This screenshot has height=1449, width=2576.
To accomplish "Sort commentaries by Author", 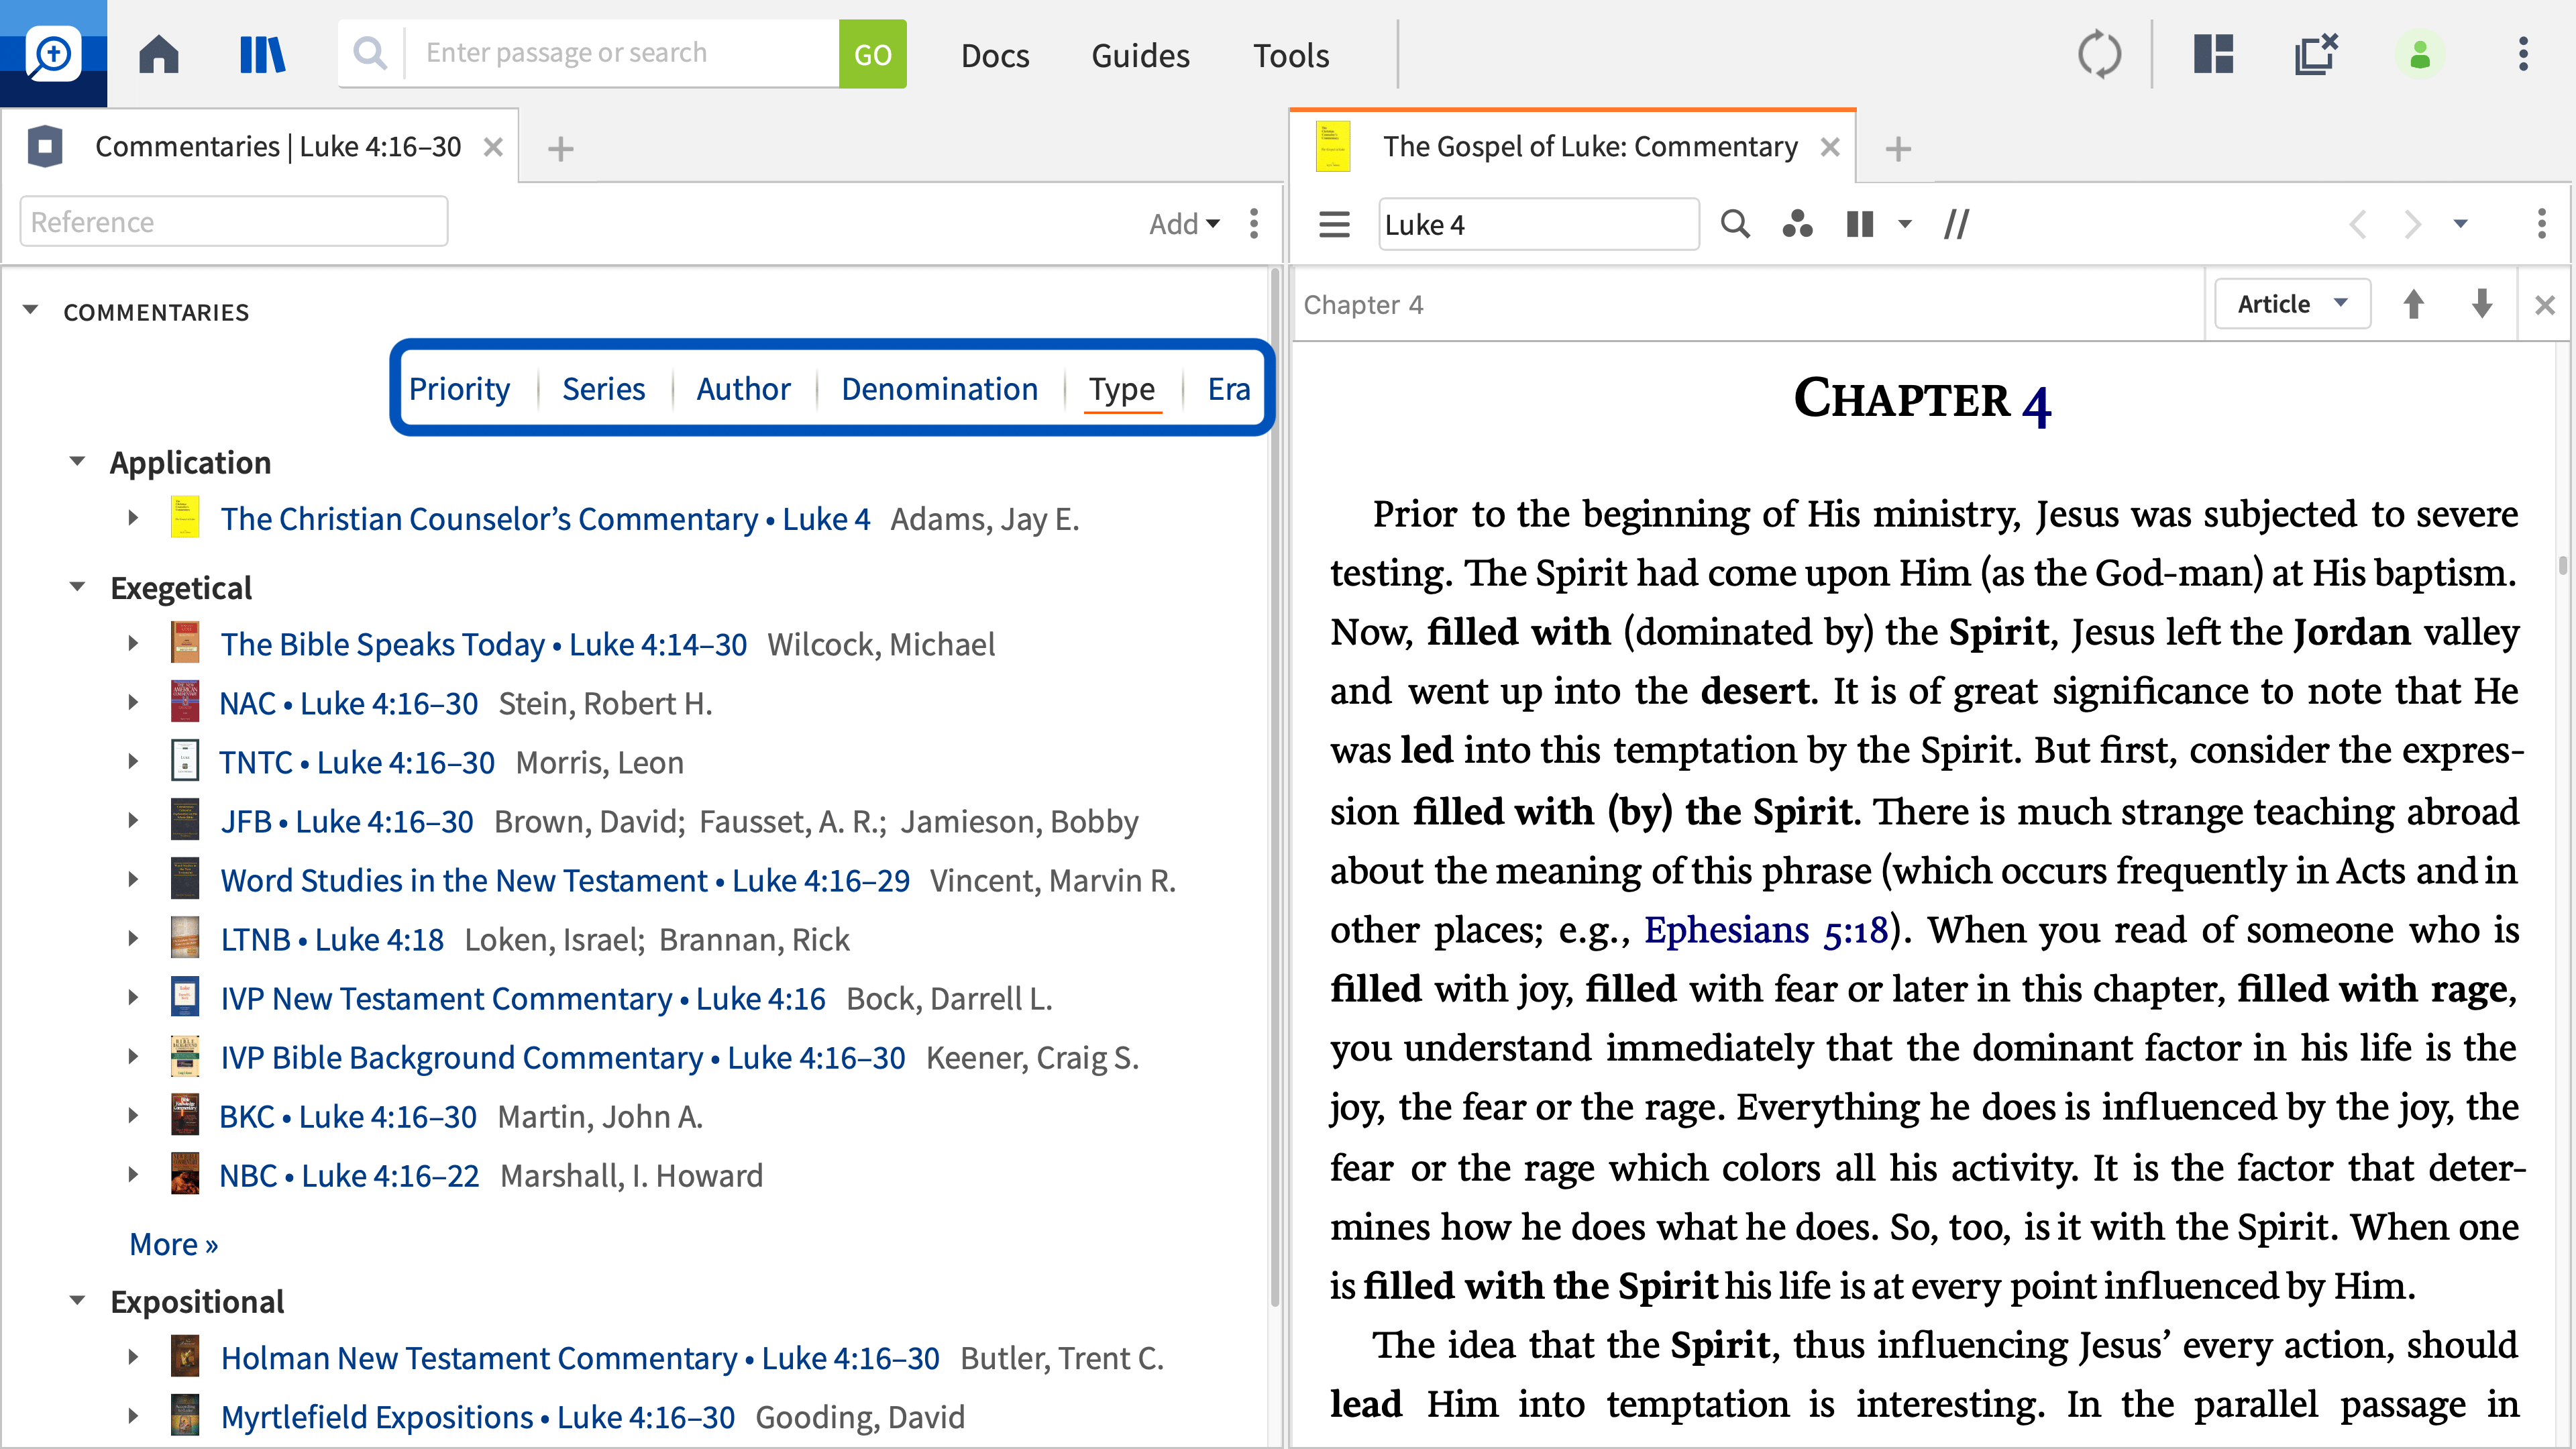I will (x=743, y=388).
